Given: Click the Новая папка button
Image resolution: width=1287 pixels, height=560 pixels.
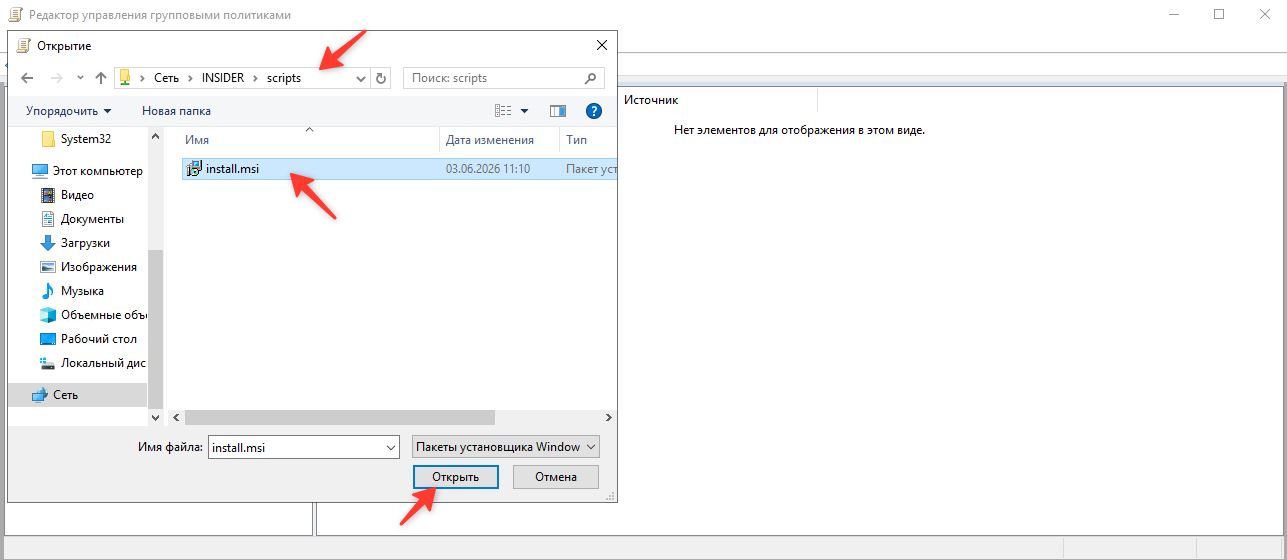Looking at the screenshot, I should coord(176,111).
